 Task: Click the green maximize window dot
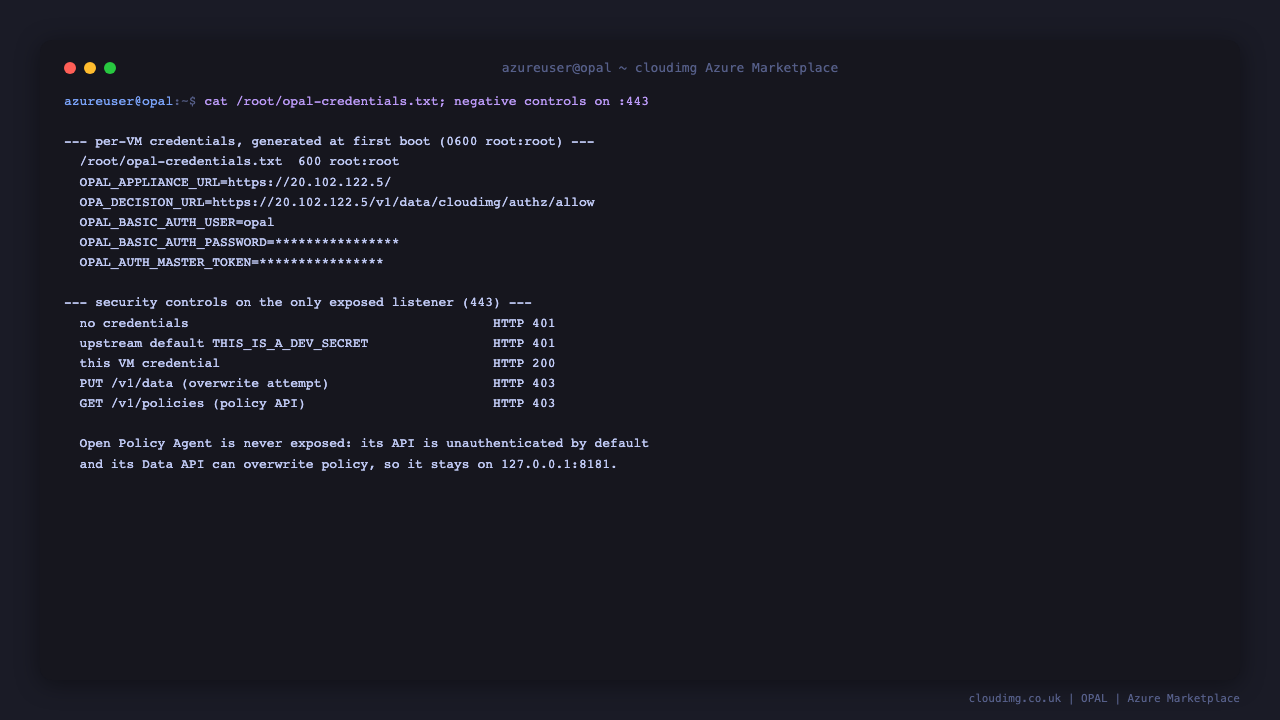(x=110, y=68)
